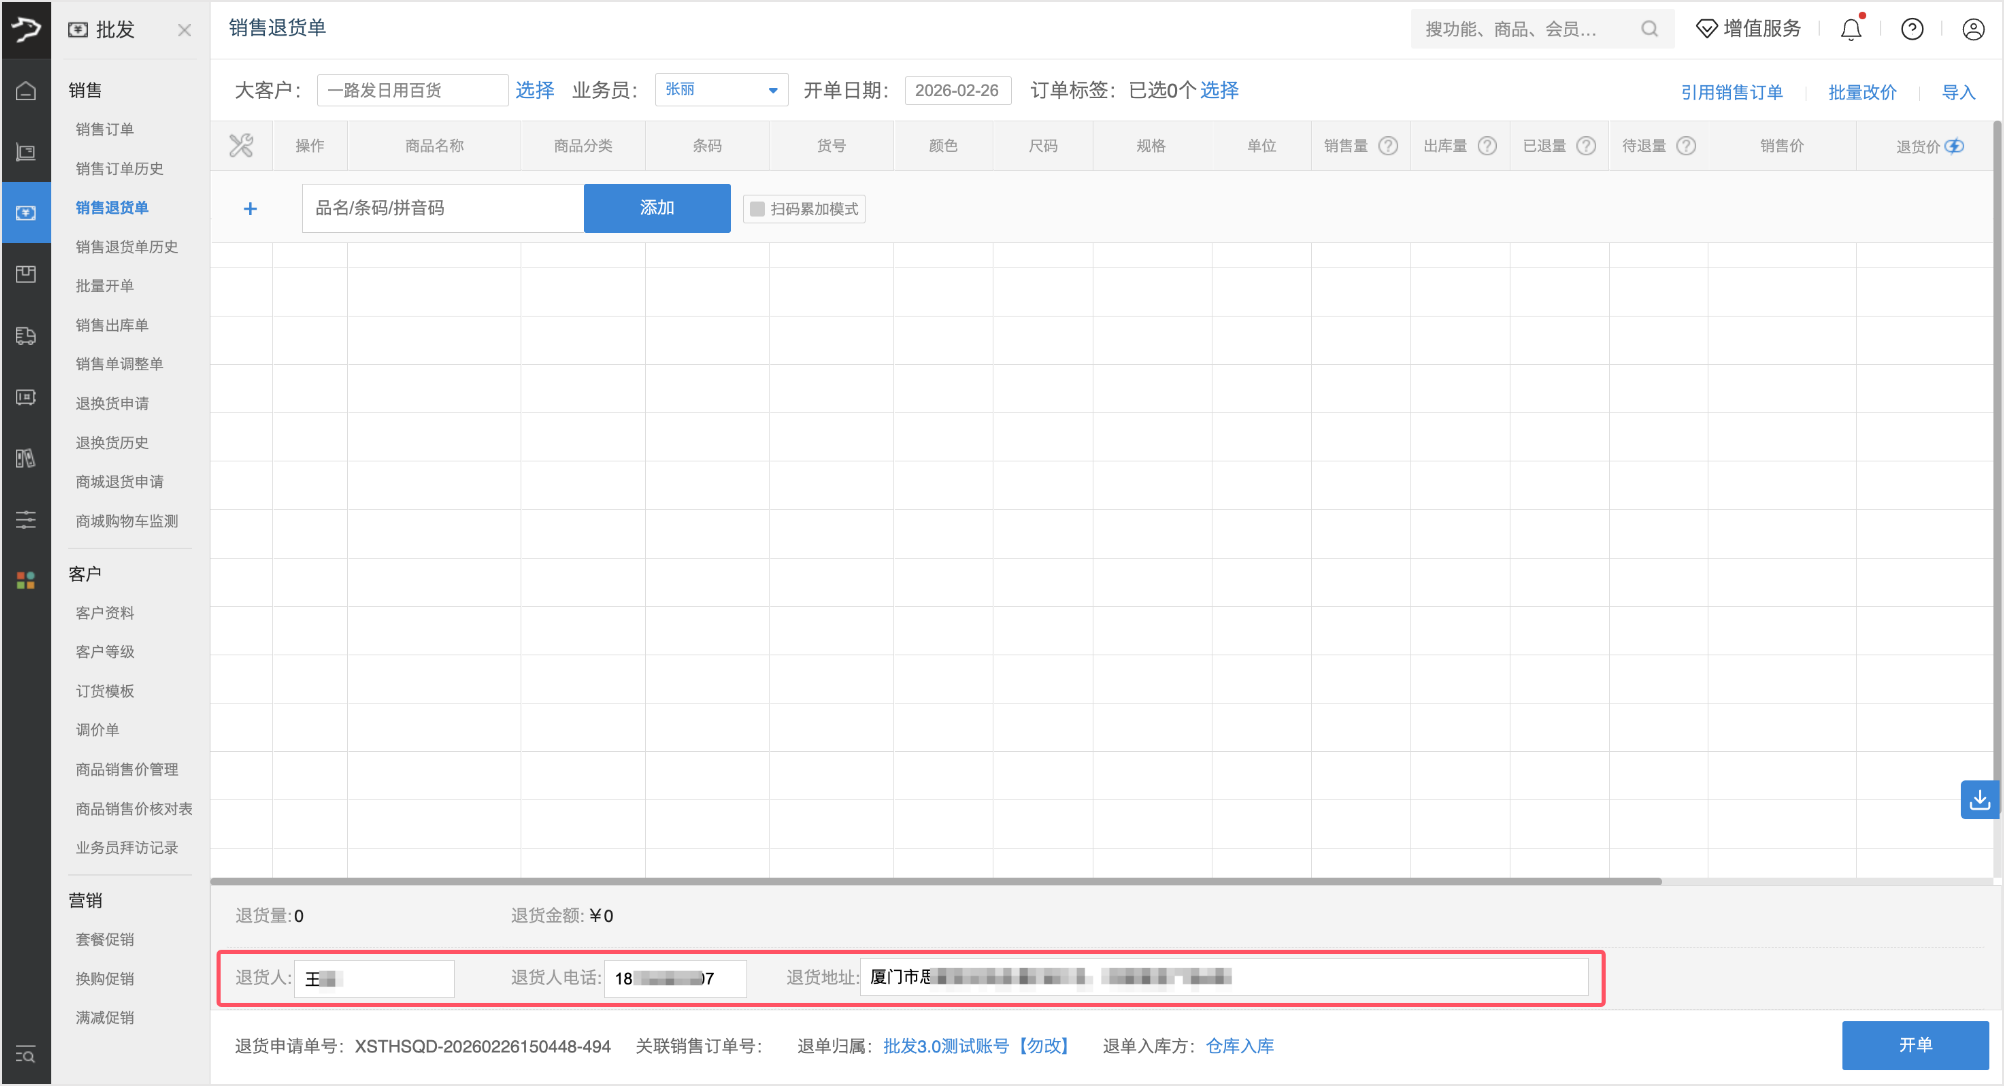Click the 引用销售订单 link

pyautogui.click(x=1732, y=91)
